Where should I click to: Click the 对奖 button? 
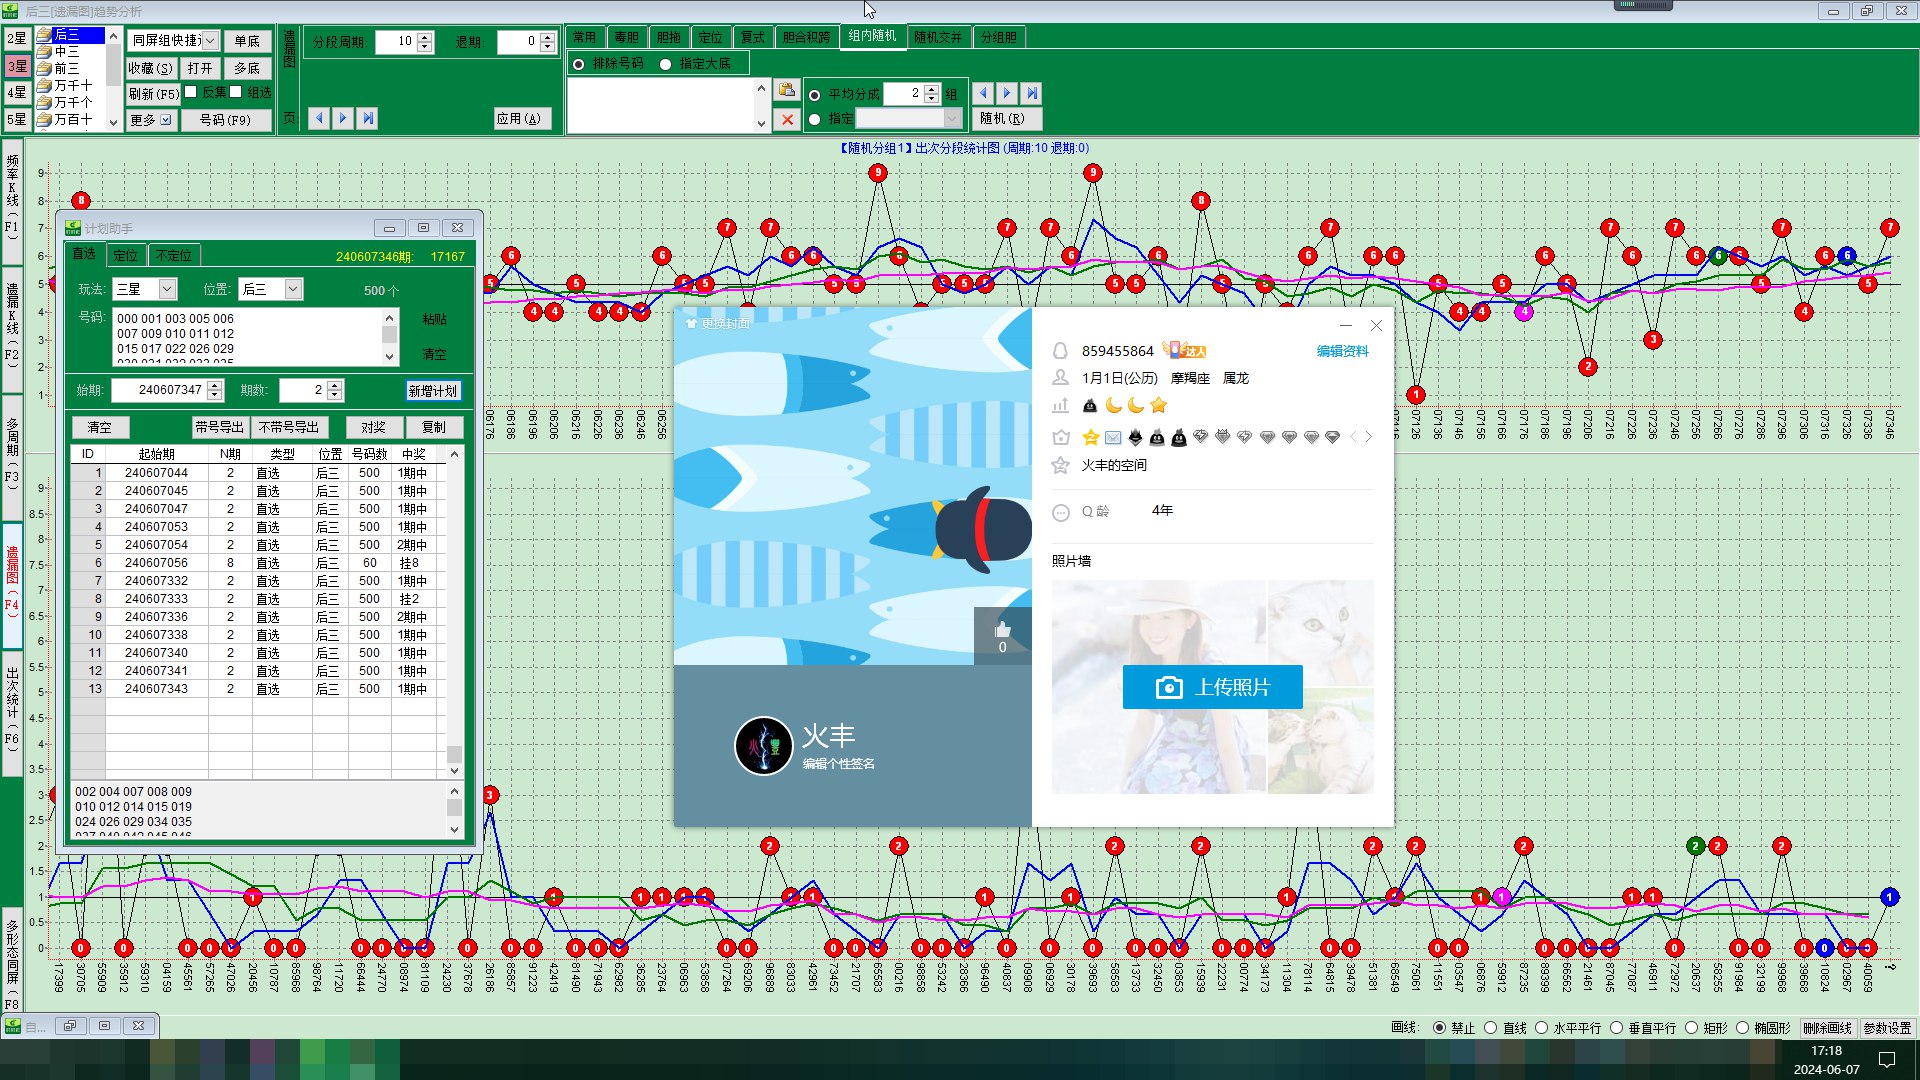[x=373, y=427]
